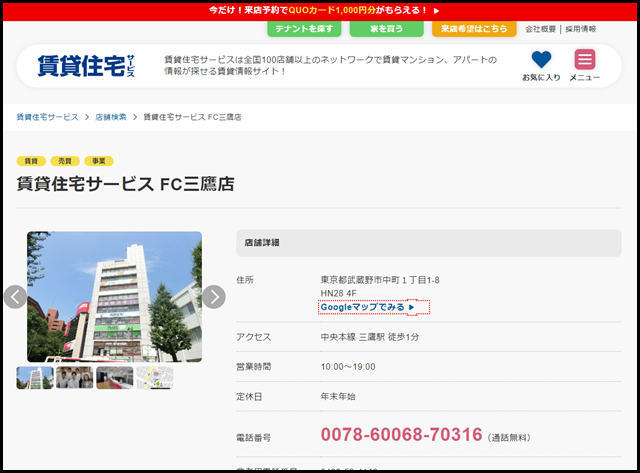Viewport: 640px width, 473px height.
Task: Show previous photo with left arrow
Action: click(x=16, y=297)
